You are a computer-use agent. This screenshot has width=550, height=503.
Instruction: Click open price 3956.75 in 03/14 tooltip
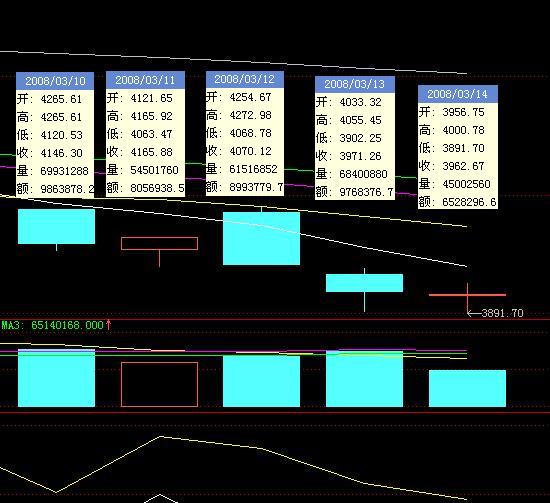(463, 112)
